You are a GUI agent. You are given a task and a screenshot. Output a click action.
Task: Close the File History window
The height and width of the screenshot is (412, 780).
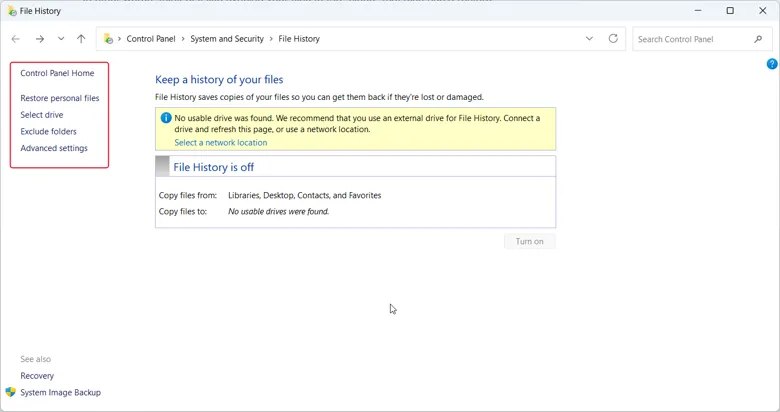(763, 10)
